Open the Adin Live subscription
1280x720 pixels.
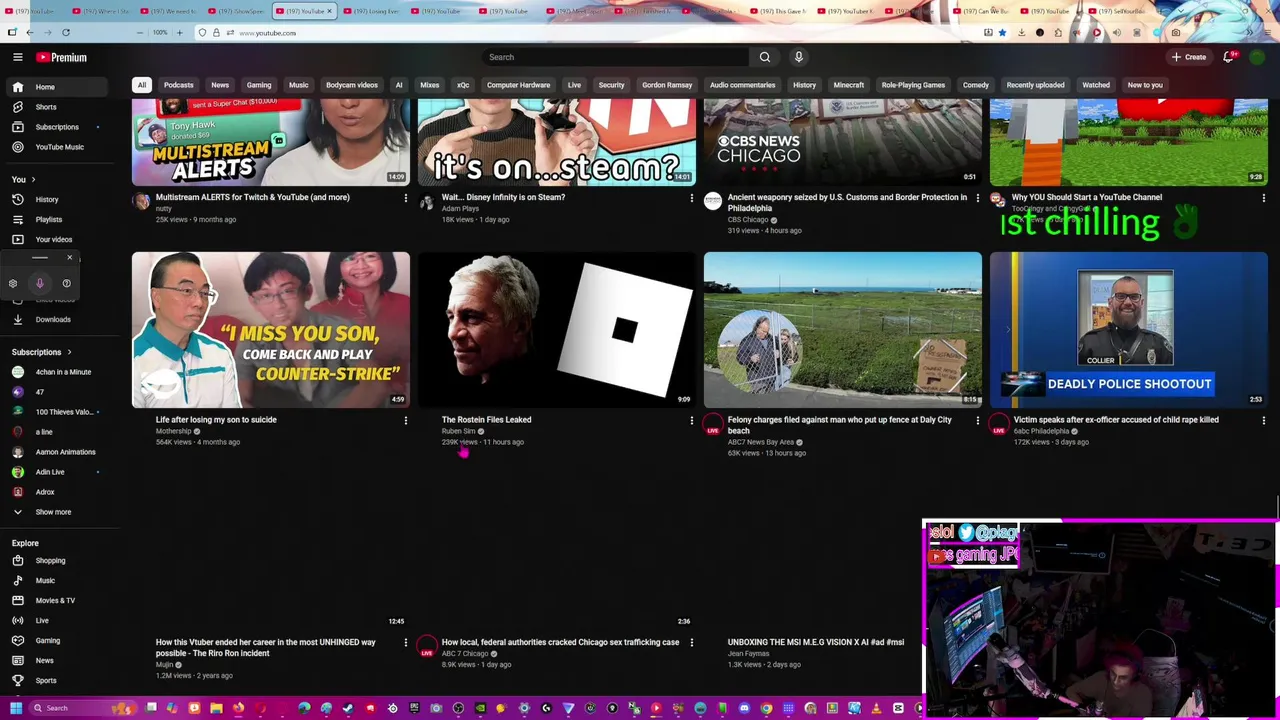56,472
